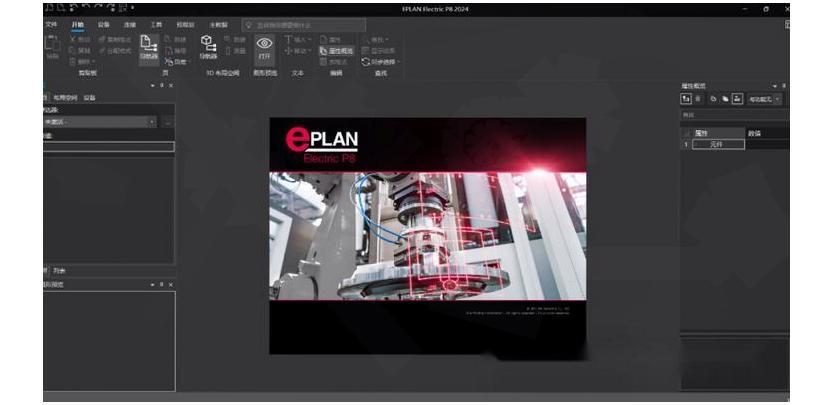Viewport: 834px width, 405px height.
Task: Click the eye-shaped graphical preview icon
Action: pyautogui.click(x=264, y=45)
